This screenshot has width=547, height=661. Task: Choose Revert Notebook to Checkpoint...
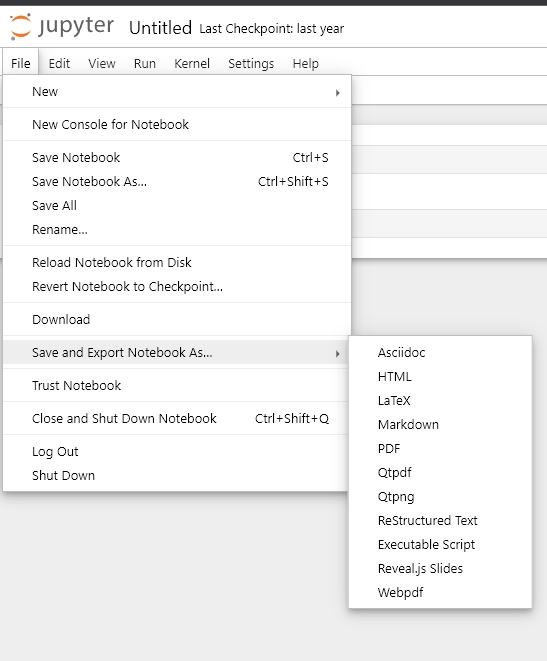177,286
